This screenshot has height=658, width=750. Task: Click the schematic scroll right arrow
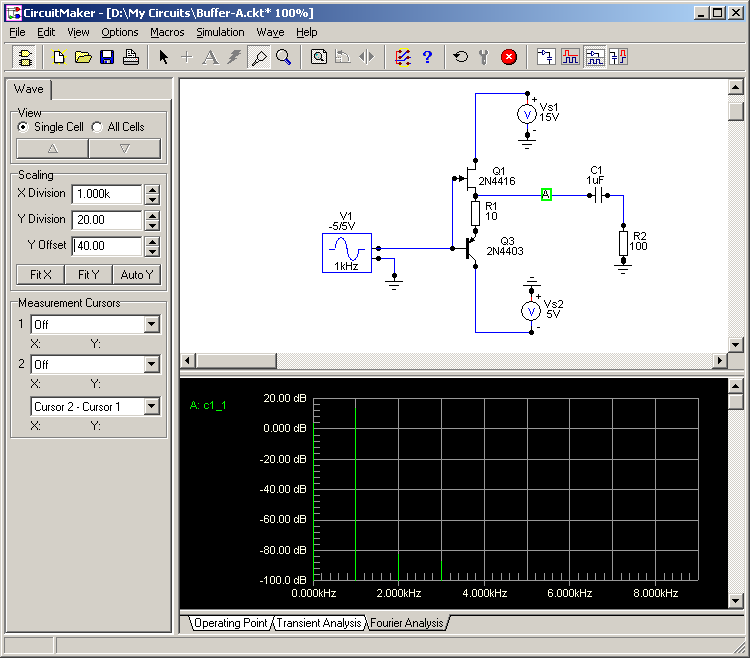pyautogui.click(x=719, y=361)
